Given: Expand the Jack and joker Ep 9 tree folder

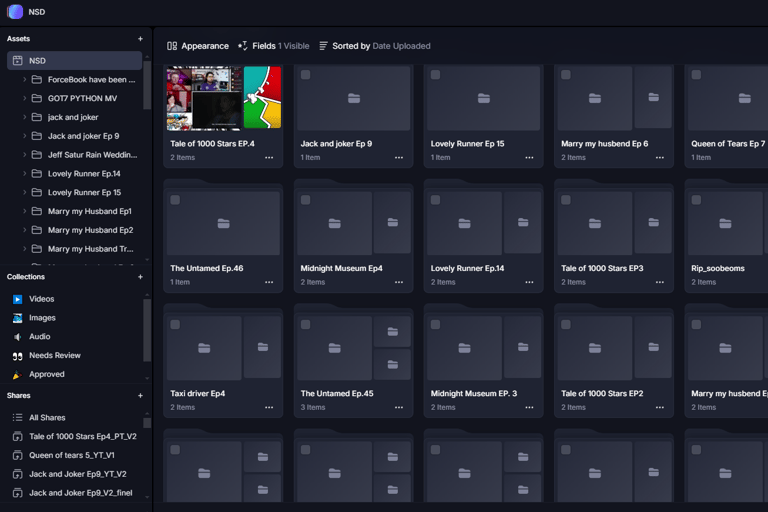Looking at the screenshot, I should click(24, 136).
